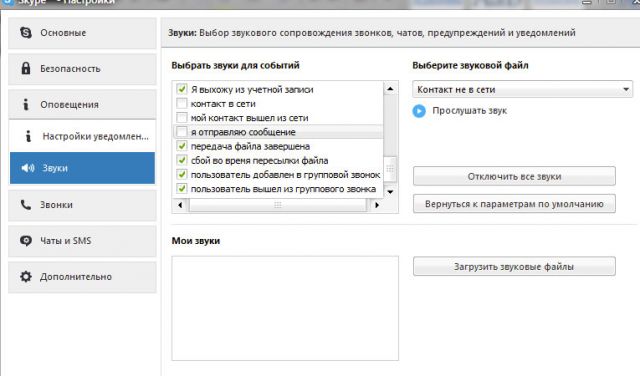The width and height of the screenshot is (640, 376).
Task: Open the Звонки settings section
Action: (x=82, y=205)
